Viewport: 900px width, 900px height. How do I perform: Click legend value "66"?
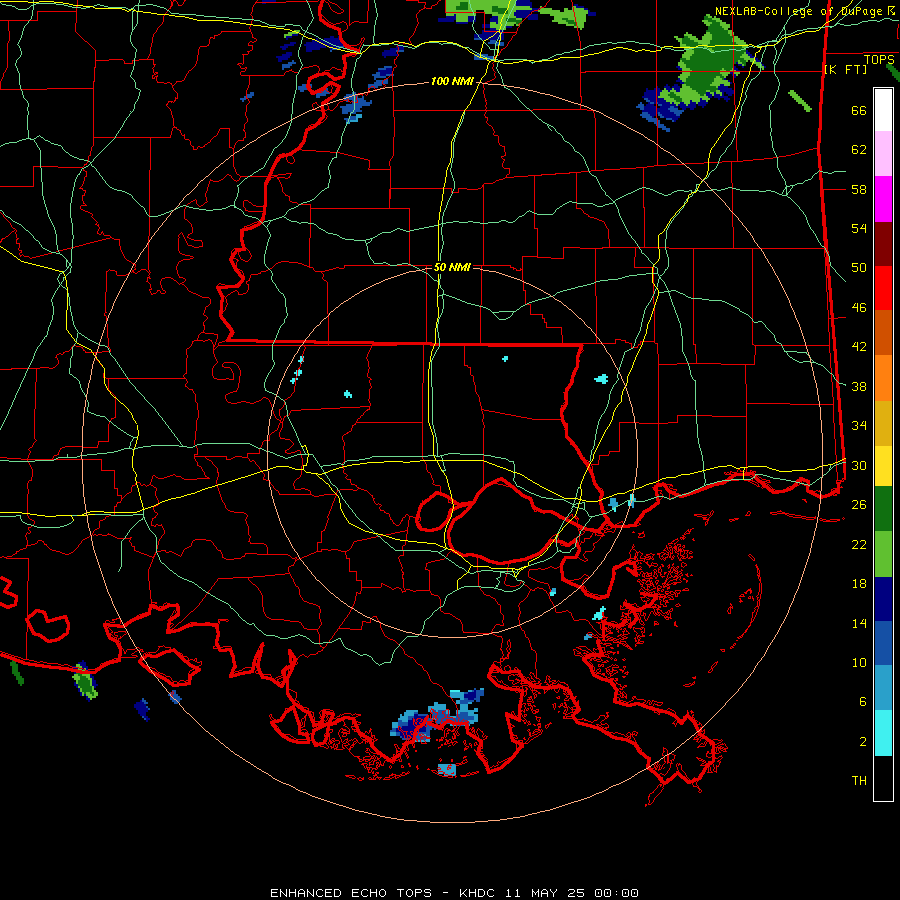(859, 111)
